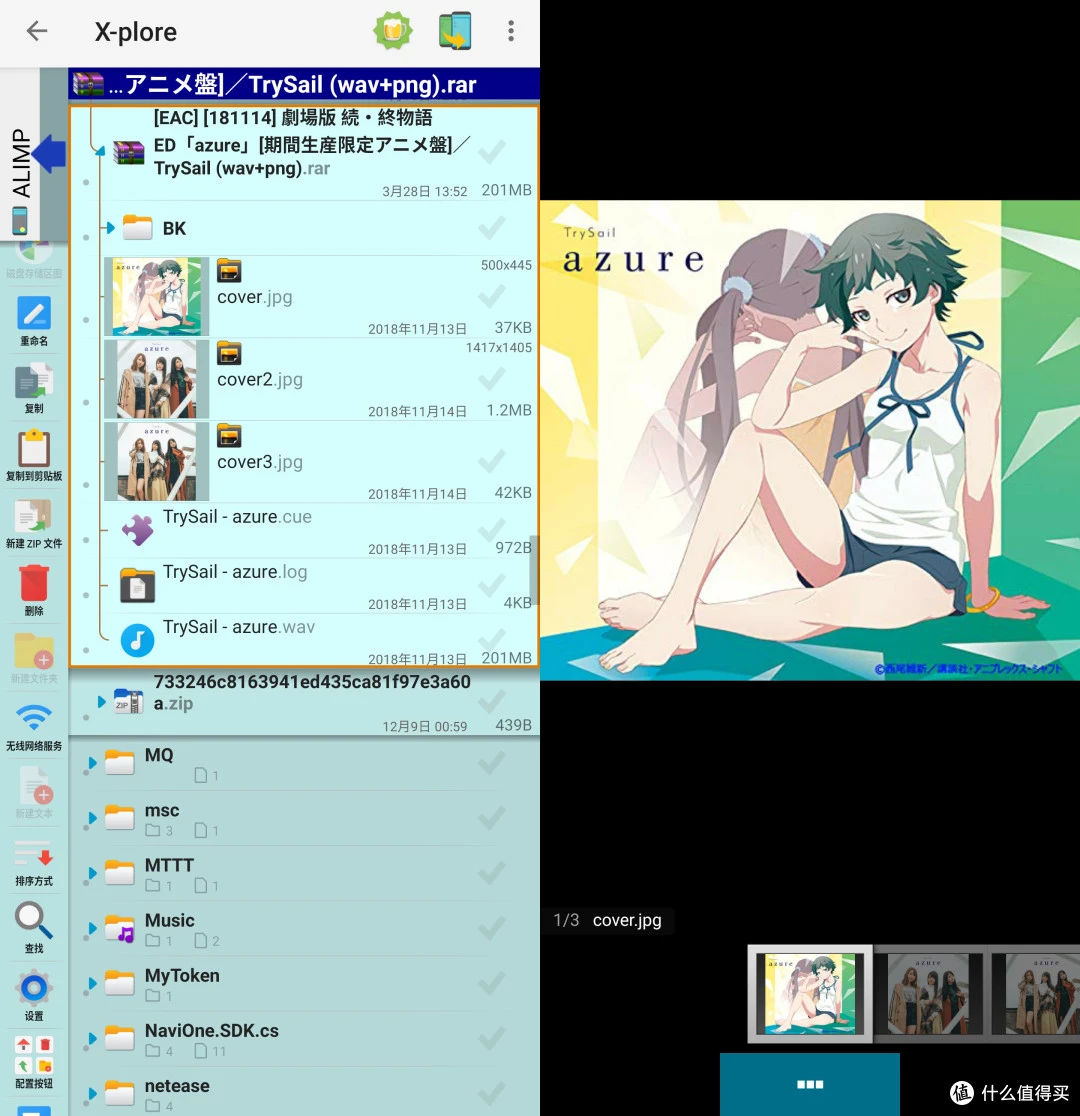Screen dimensions: 1080x1116
Task: Open the three-dots viewer menu button
Action: (x=809, y=1084)
